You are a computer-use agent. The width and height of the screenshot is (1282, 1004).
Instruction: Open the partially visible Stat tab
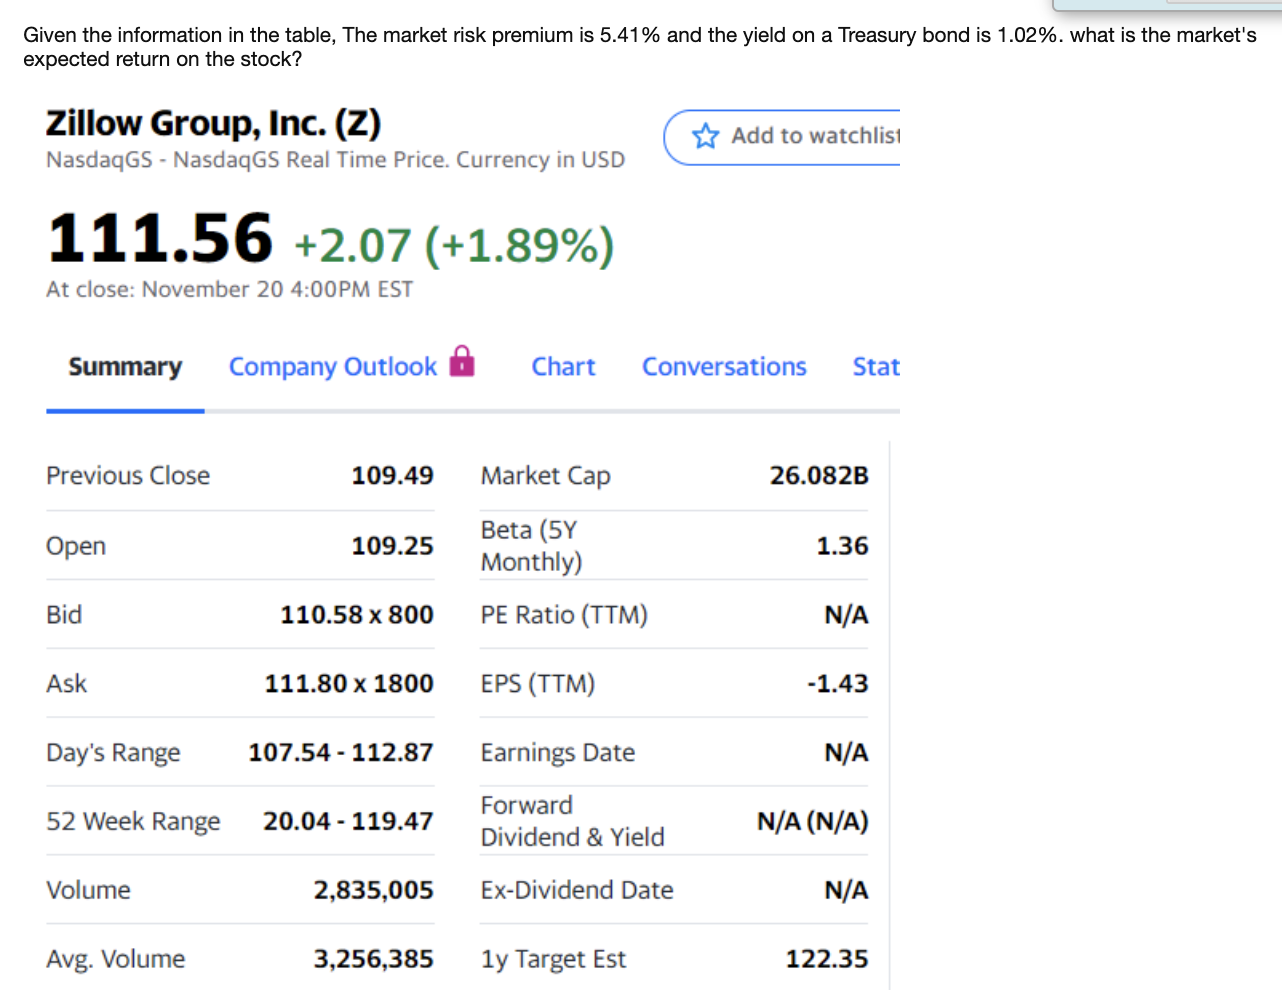point(876,367)
